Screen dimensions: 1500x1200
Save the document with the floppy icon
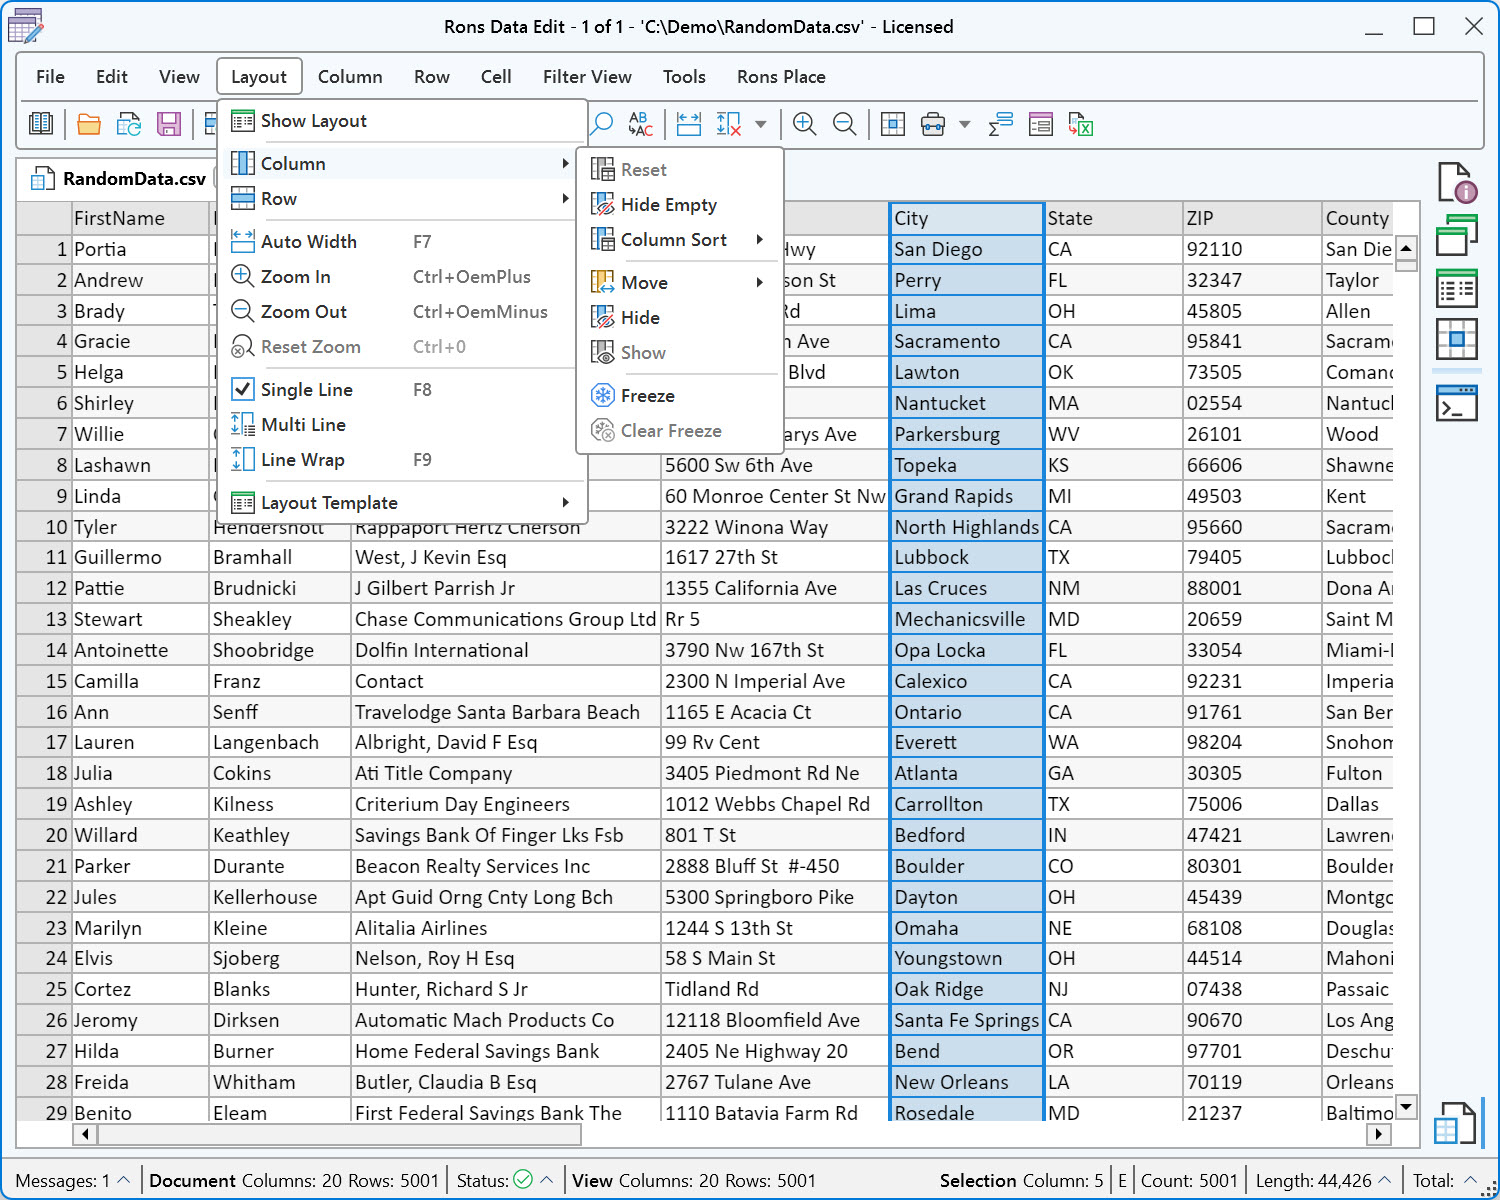coord(169,124)
